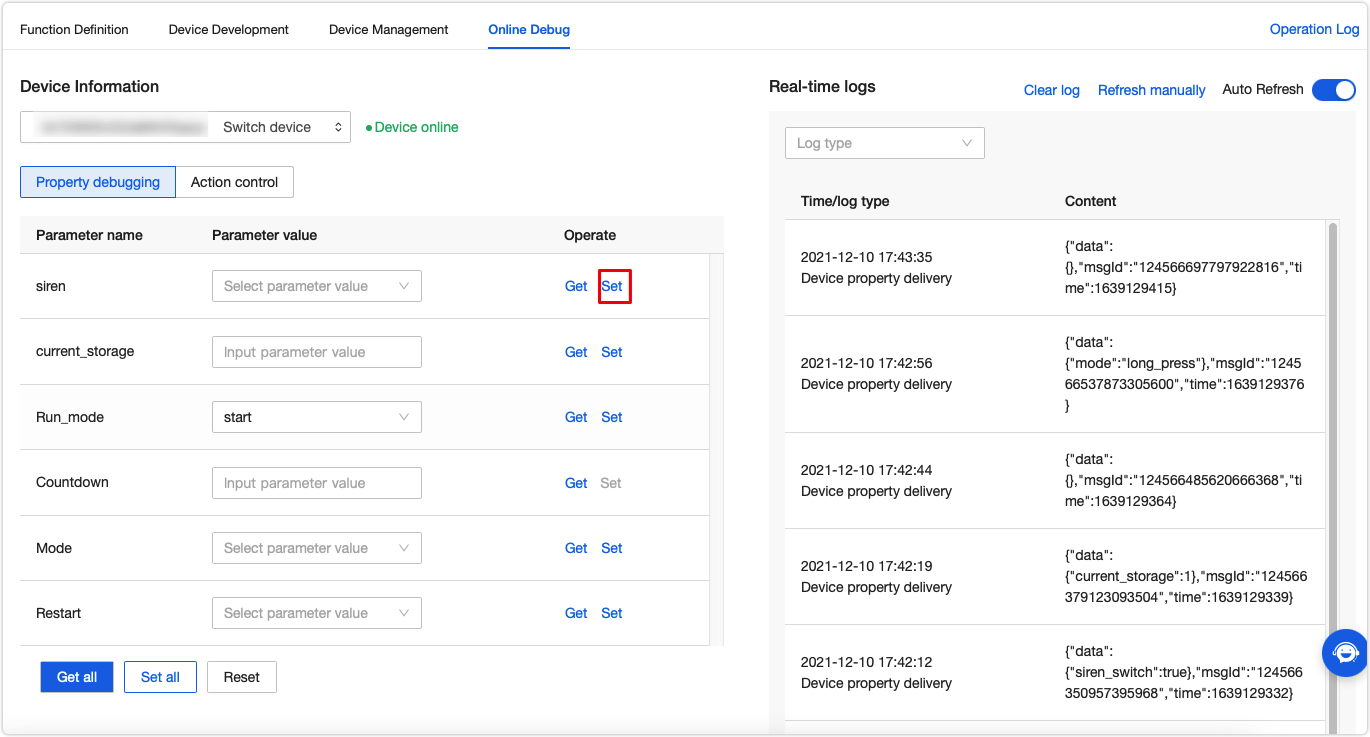Expand the siren parameter value dropdown
The width and height of the screenshot is (1370, 737).
(316, 286)
